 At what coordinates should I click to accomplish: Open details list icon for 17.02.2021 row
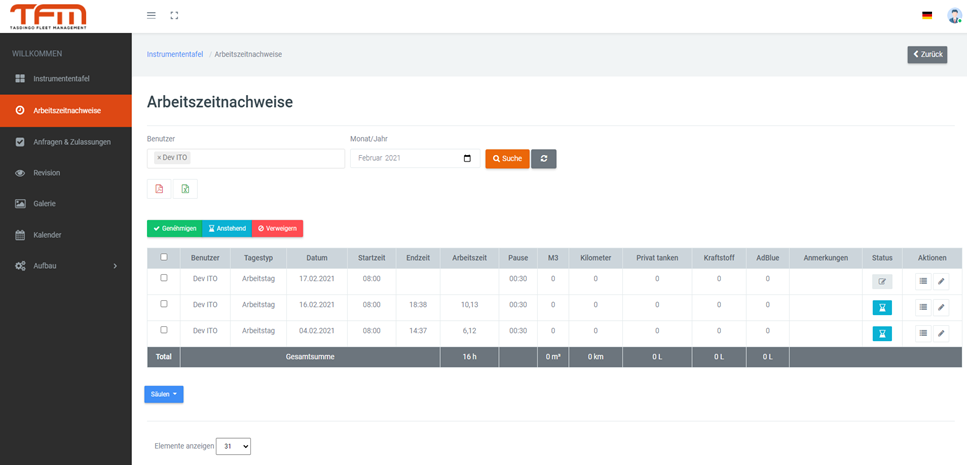click(923, 281)
